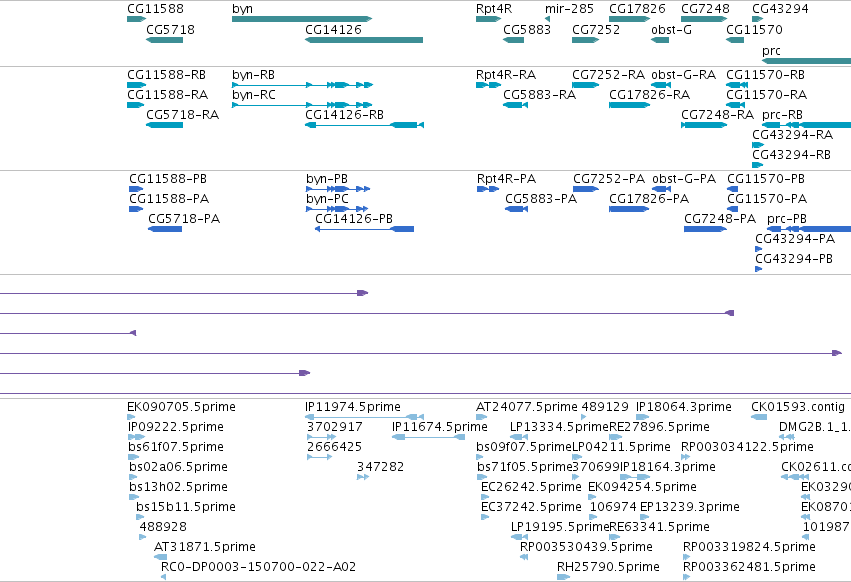
Task: Click EST AT31871.5prime
Action: (161, 557)
